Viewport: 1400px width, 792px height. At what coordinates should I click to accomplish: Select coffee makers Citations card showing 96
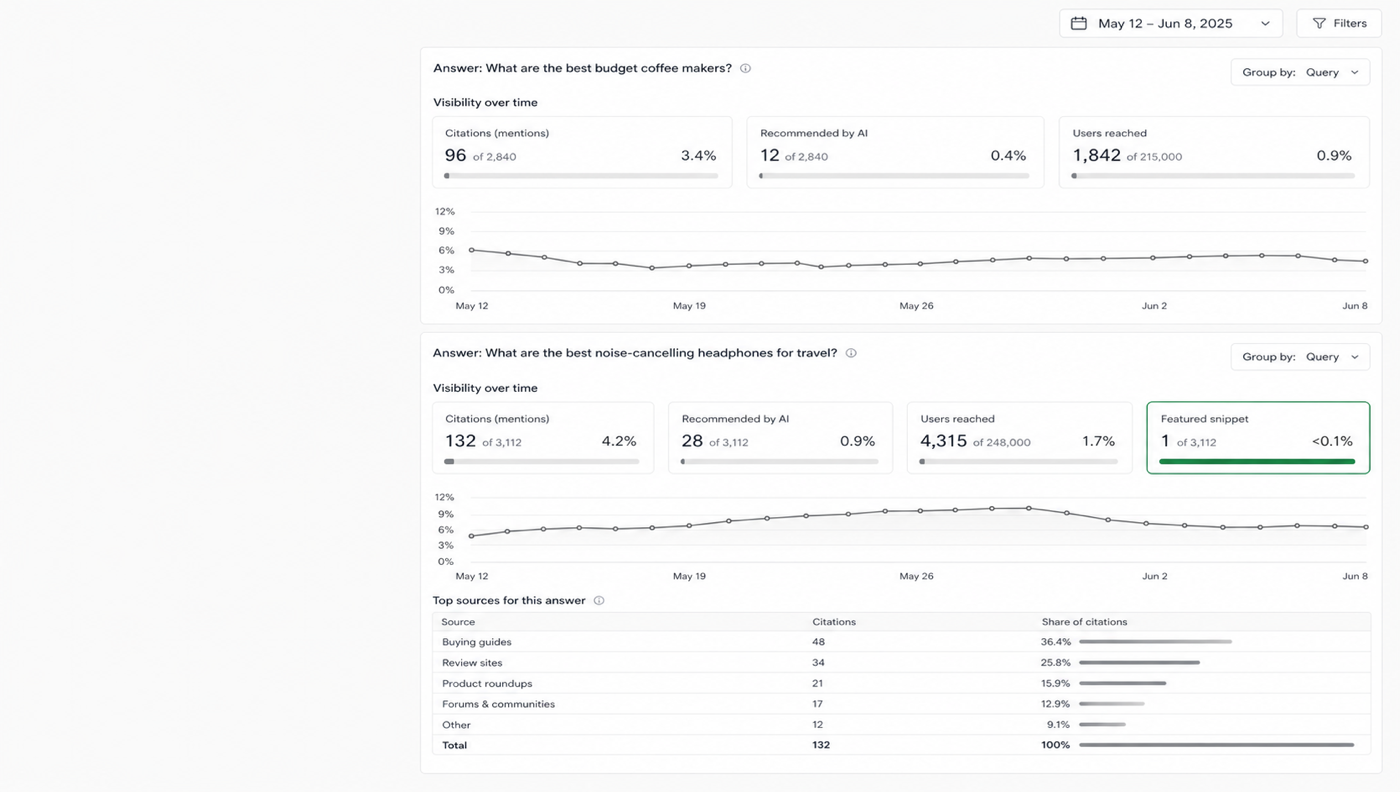pyautogui.click(x=582, y=152)
